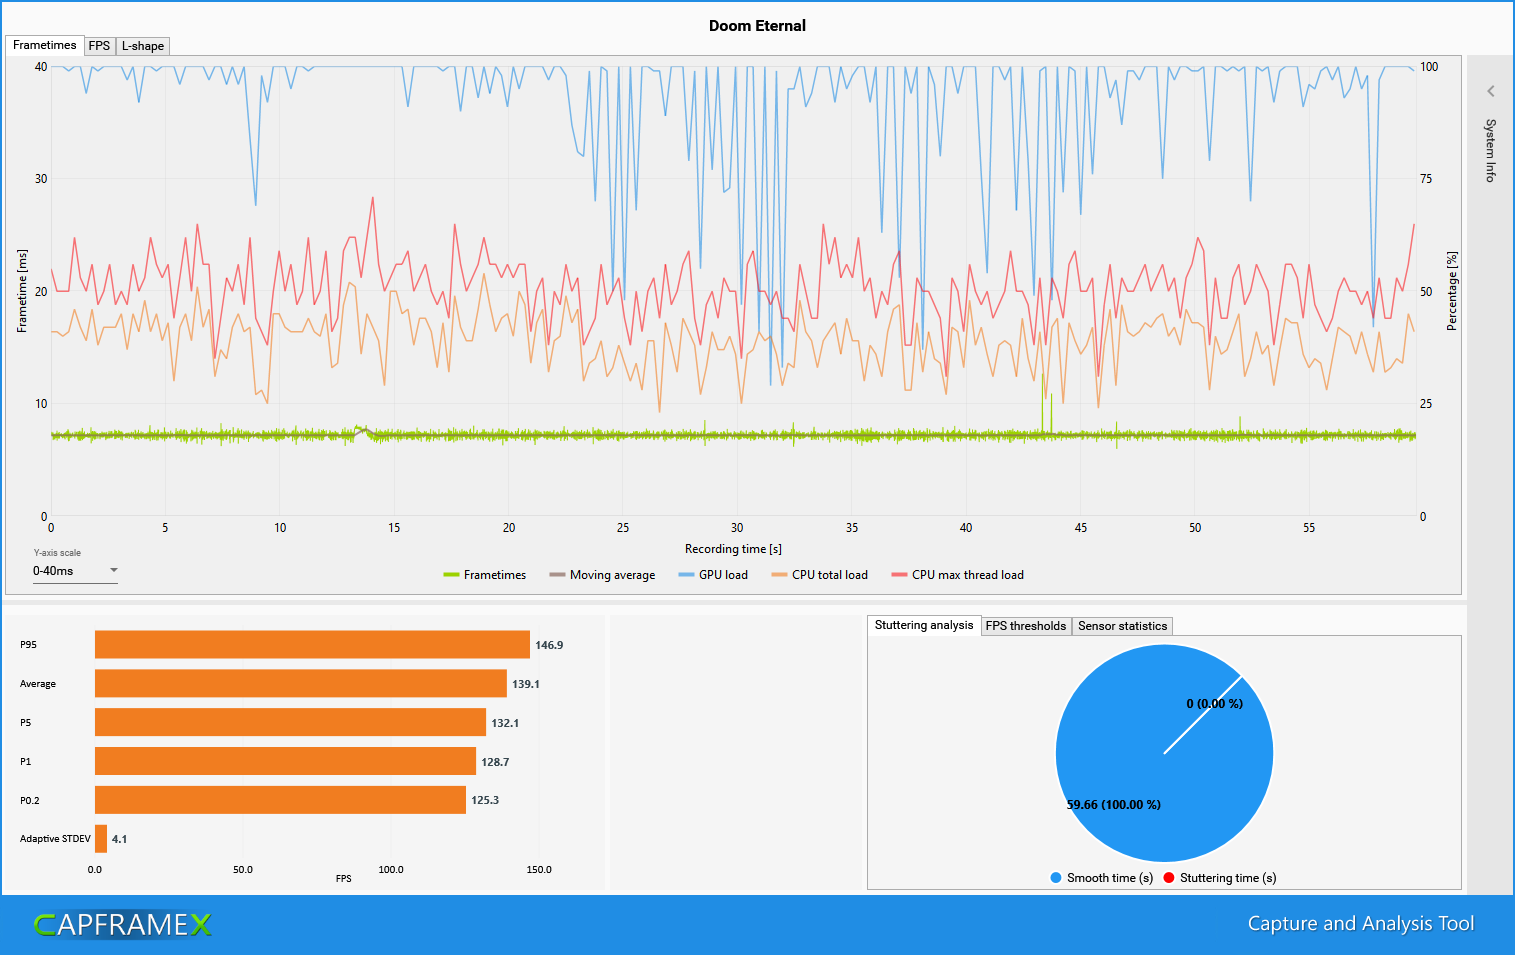Click the 139.1 Average value
Viewport: 1515px width, 955px height.
point(526,684)
